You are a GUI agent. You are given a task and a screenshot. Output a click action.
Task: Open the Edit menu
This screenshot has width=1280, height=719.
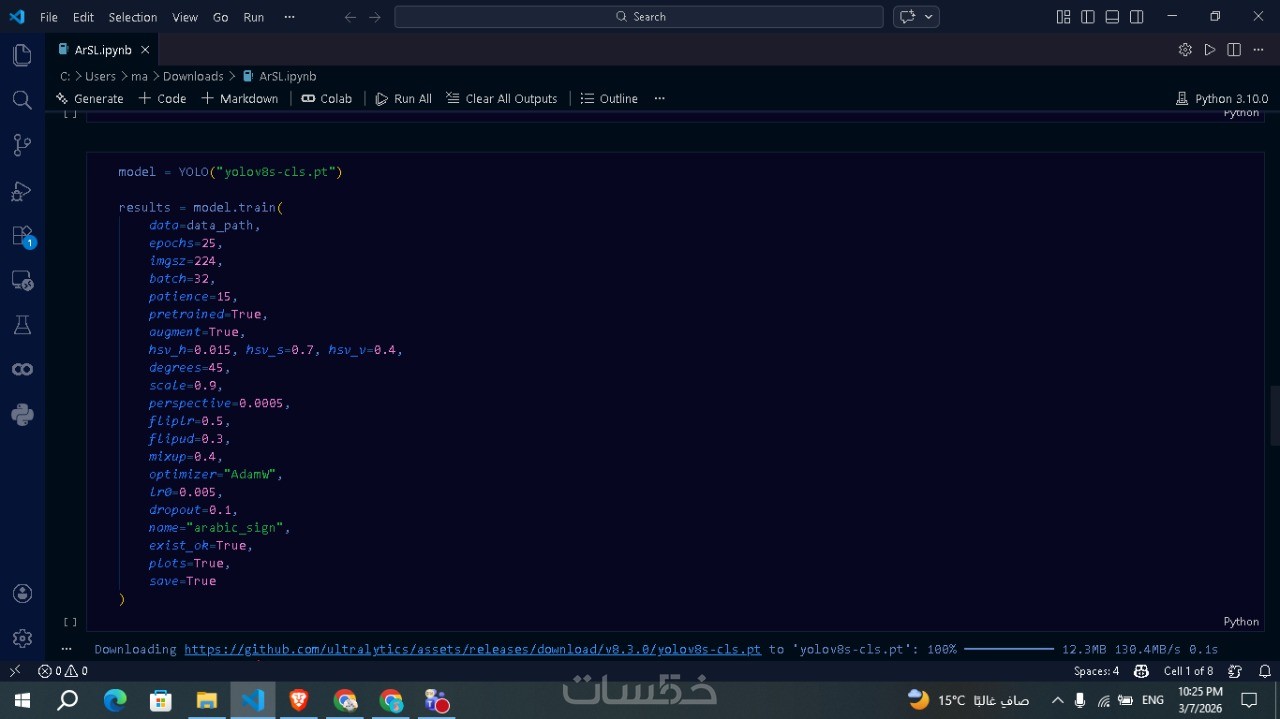pyautogui.click(x=83, y=17)
